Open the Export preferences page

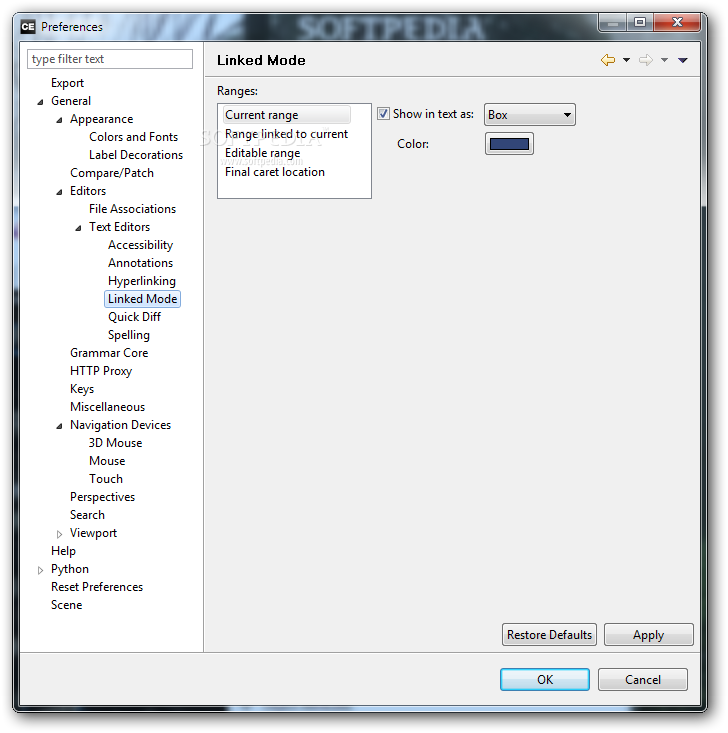67,83
